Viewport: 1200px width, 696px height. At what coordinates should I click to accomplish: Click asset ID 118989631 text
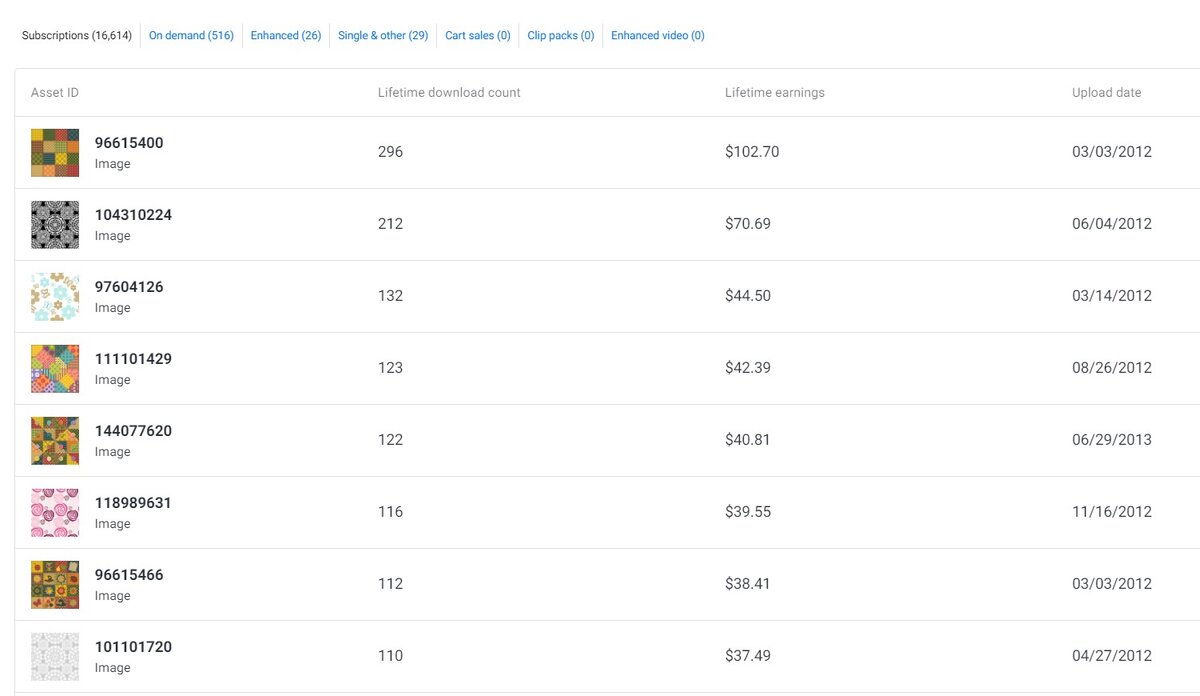coord(133,503)
